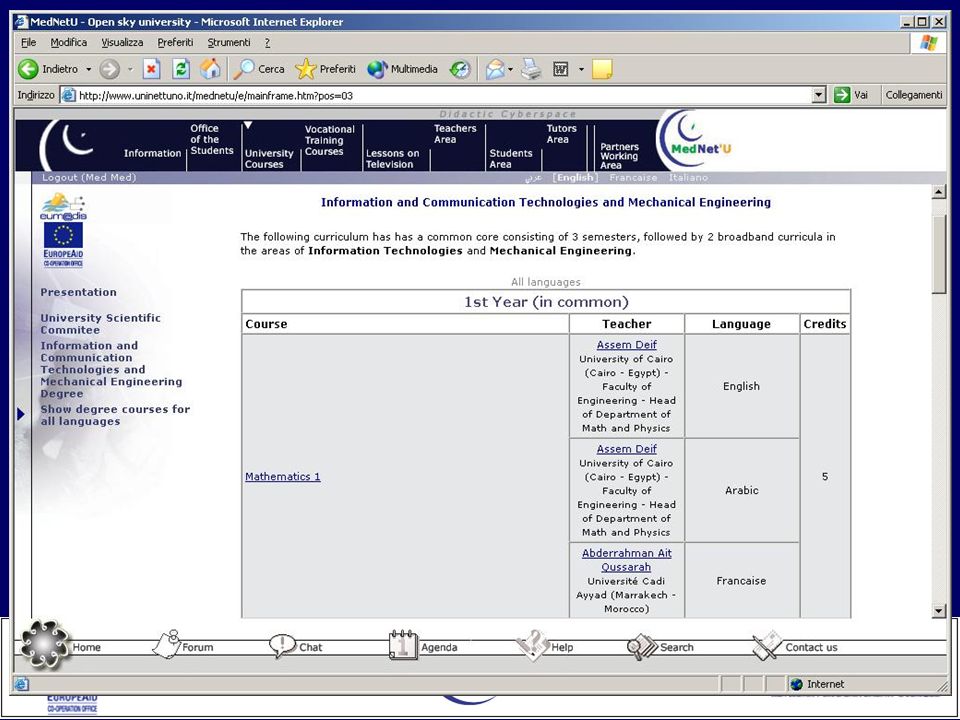Click Show degree courses for all languages

115,415
